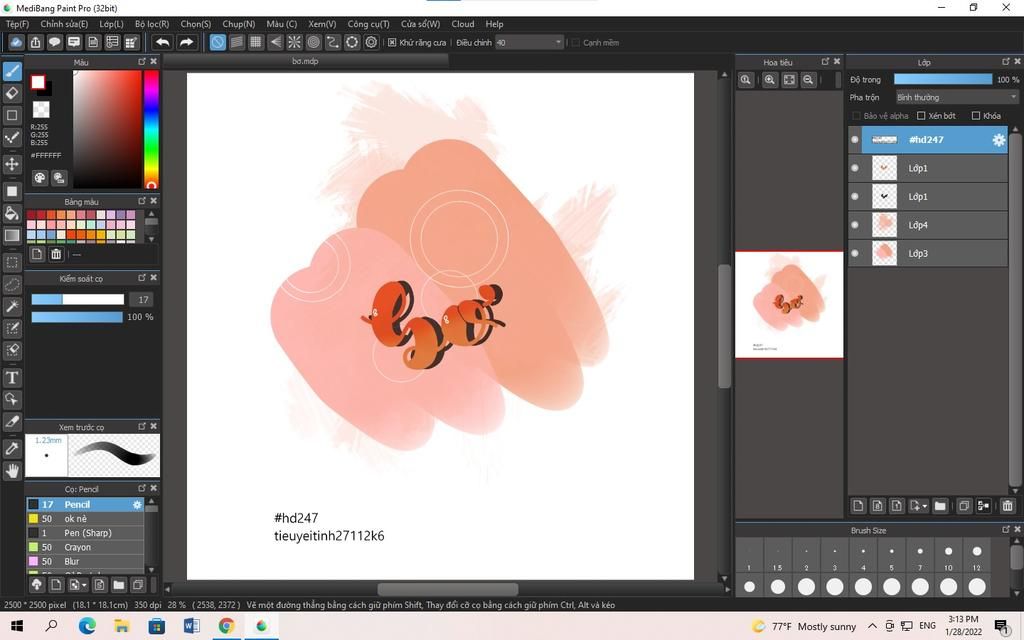Viewport: 1024px width, 640px height.
Task: Toggle the Xén bớt checkbox
Action: point(921,116)
